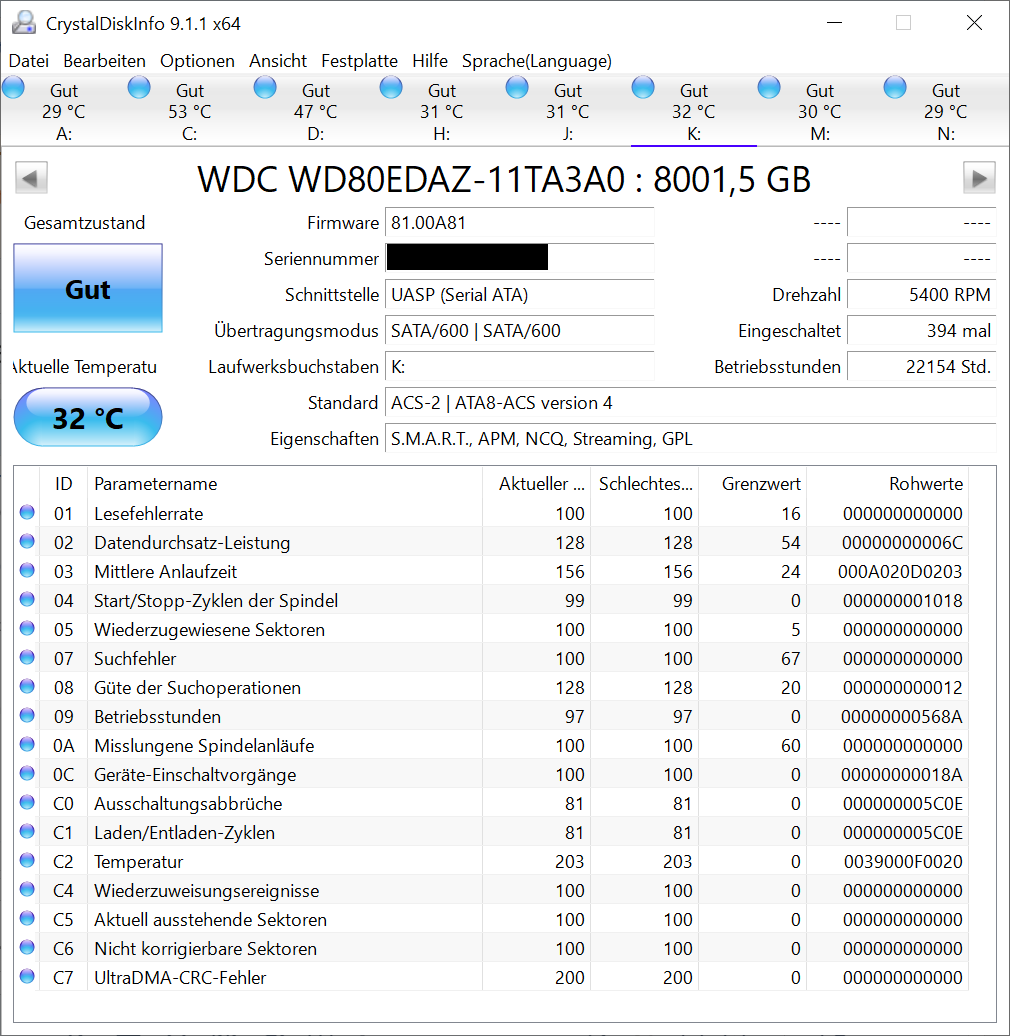Viewport: 1010px width, 1036px height.
Task: Open the Hilfe menu
Action: click(x=429, y=61)
